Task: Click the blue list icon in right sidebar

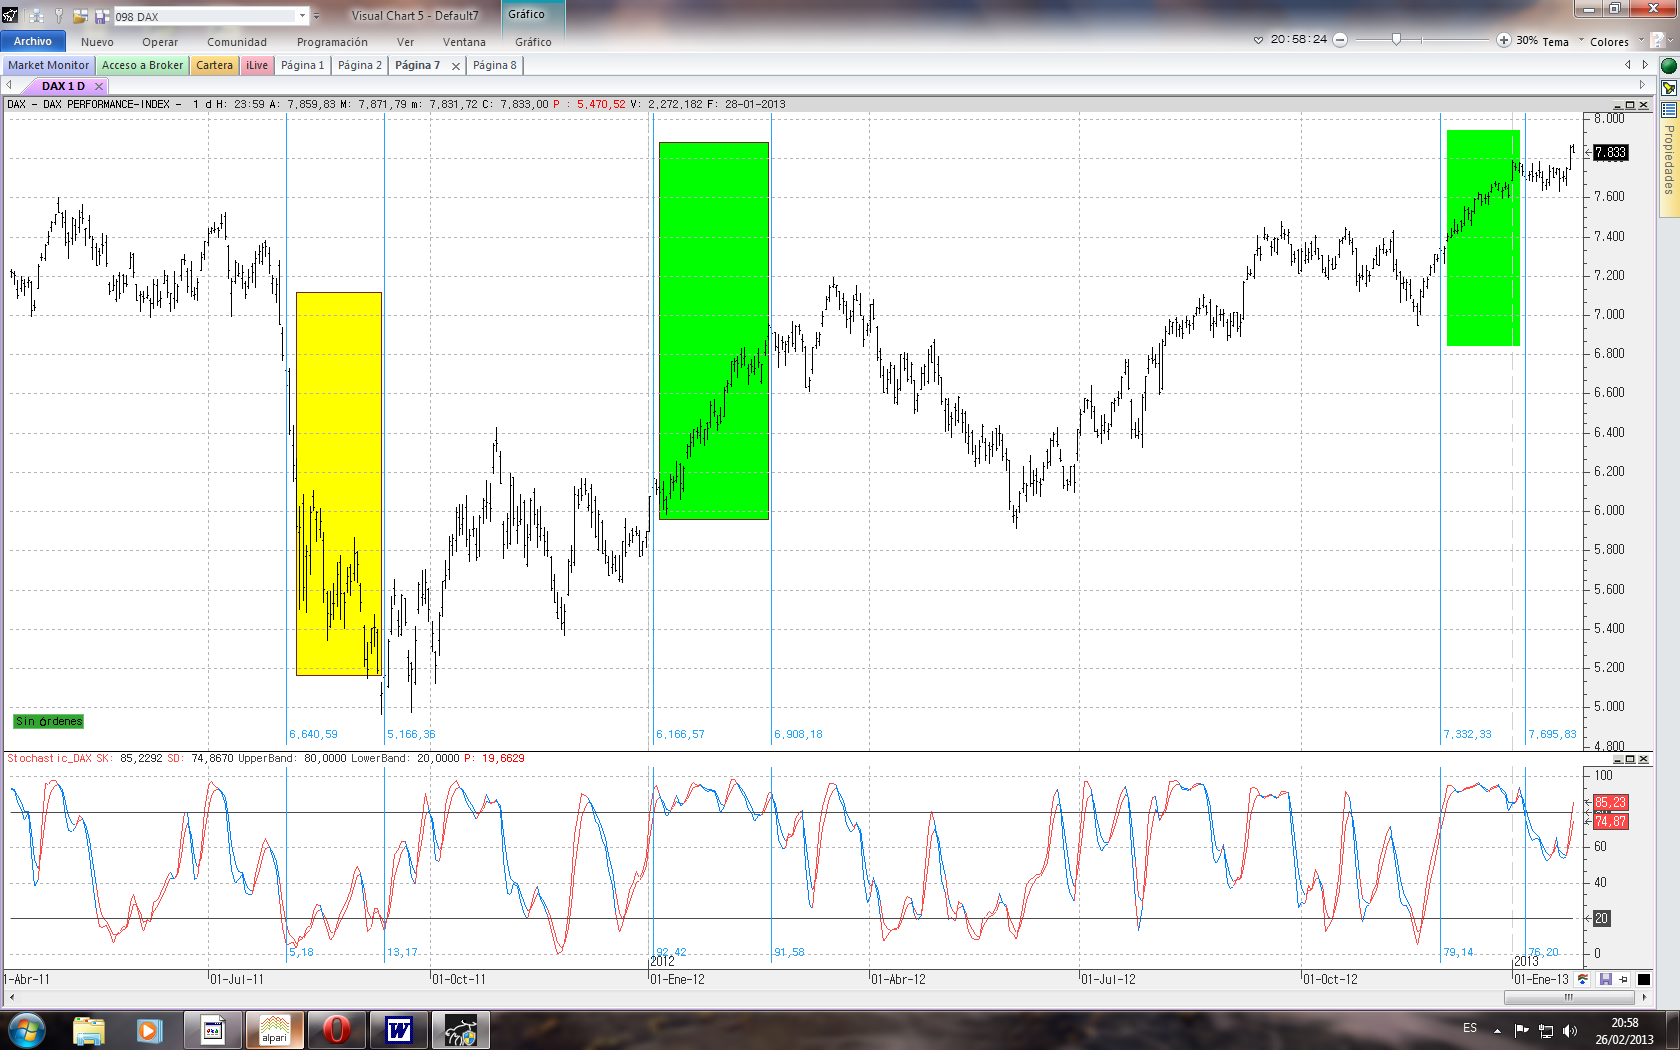Action: click(x=1668, y=110)
